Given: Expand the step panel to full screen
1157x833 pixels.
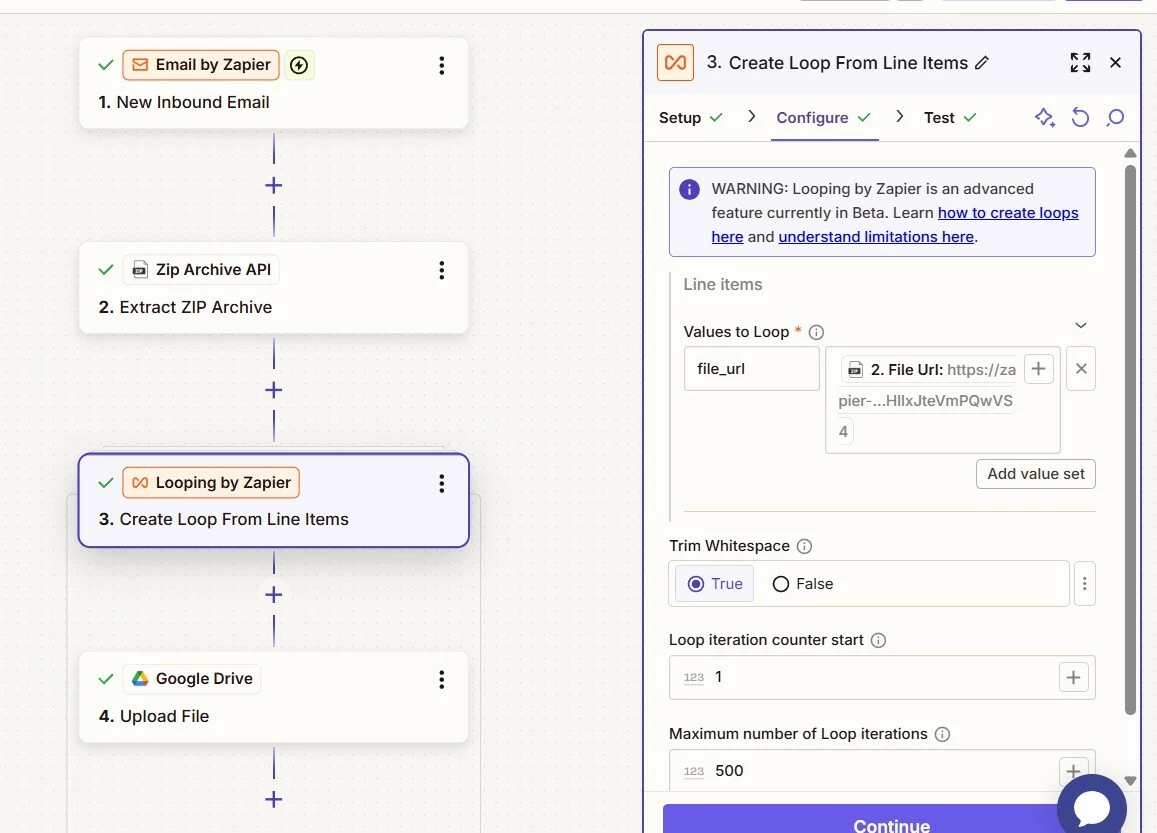Looking at the screenshot, I should (1080, 63).
